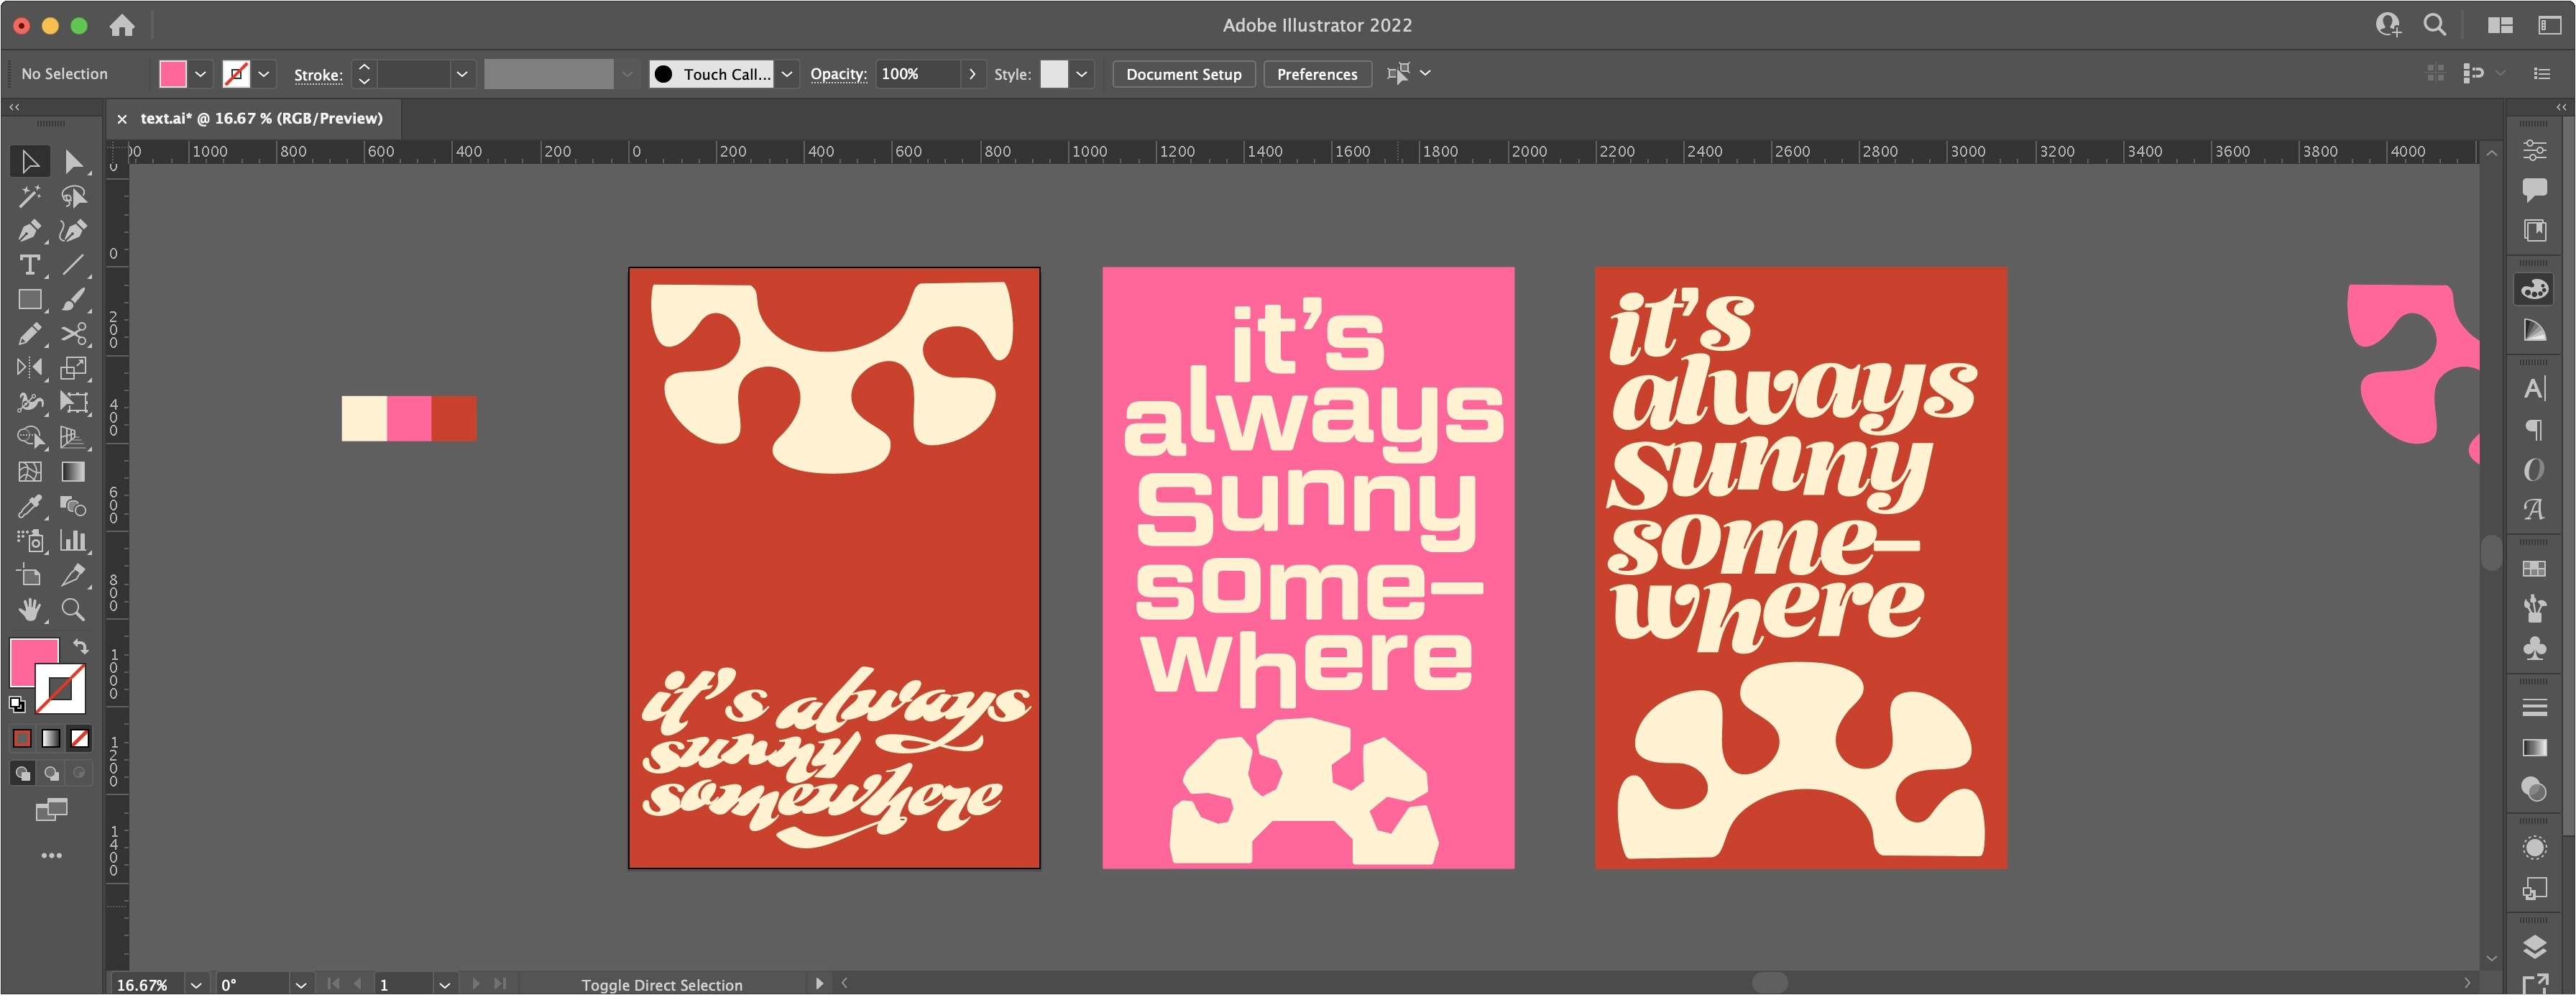The image size is (2576, 995).
Task: Swap fill and stroke colors
Action: 81,646
